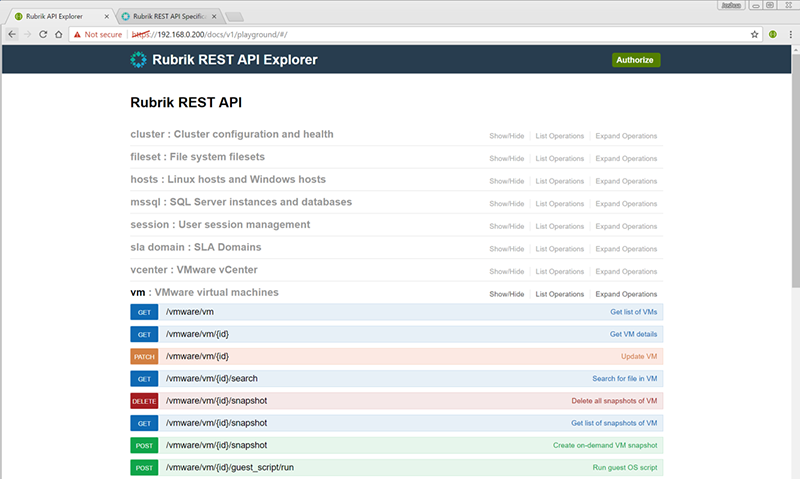
Task: Expand the cluster section heading
Action: [232, 134]
